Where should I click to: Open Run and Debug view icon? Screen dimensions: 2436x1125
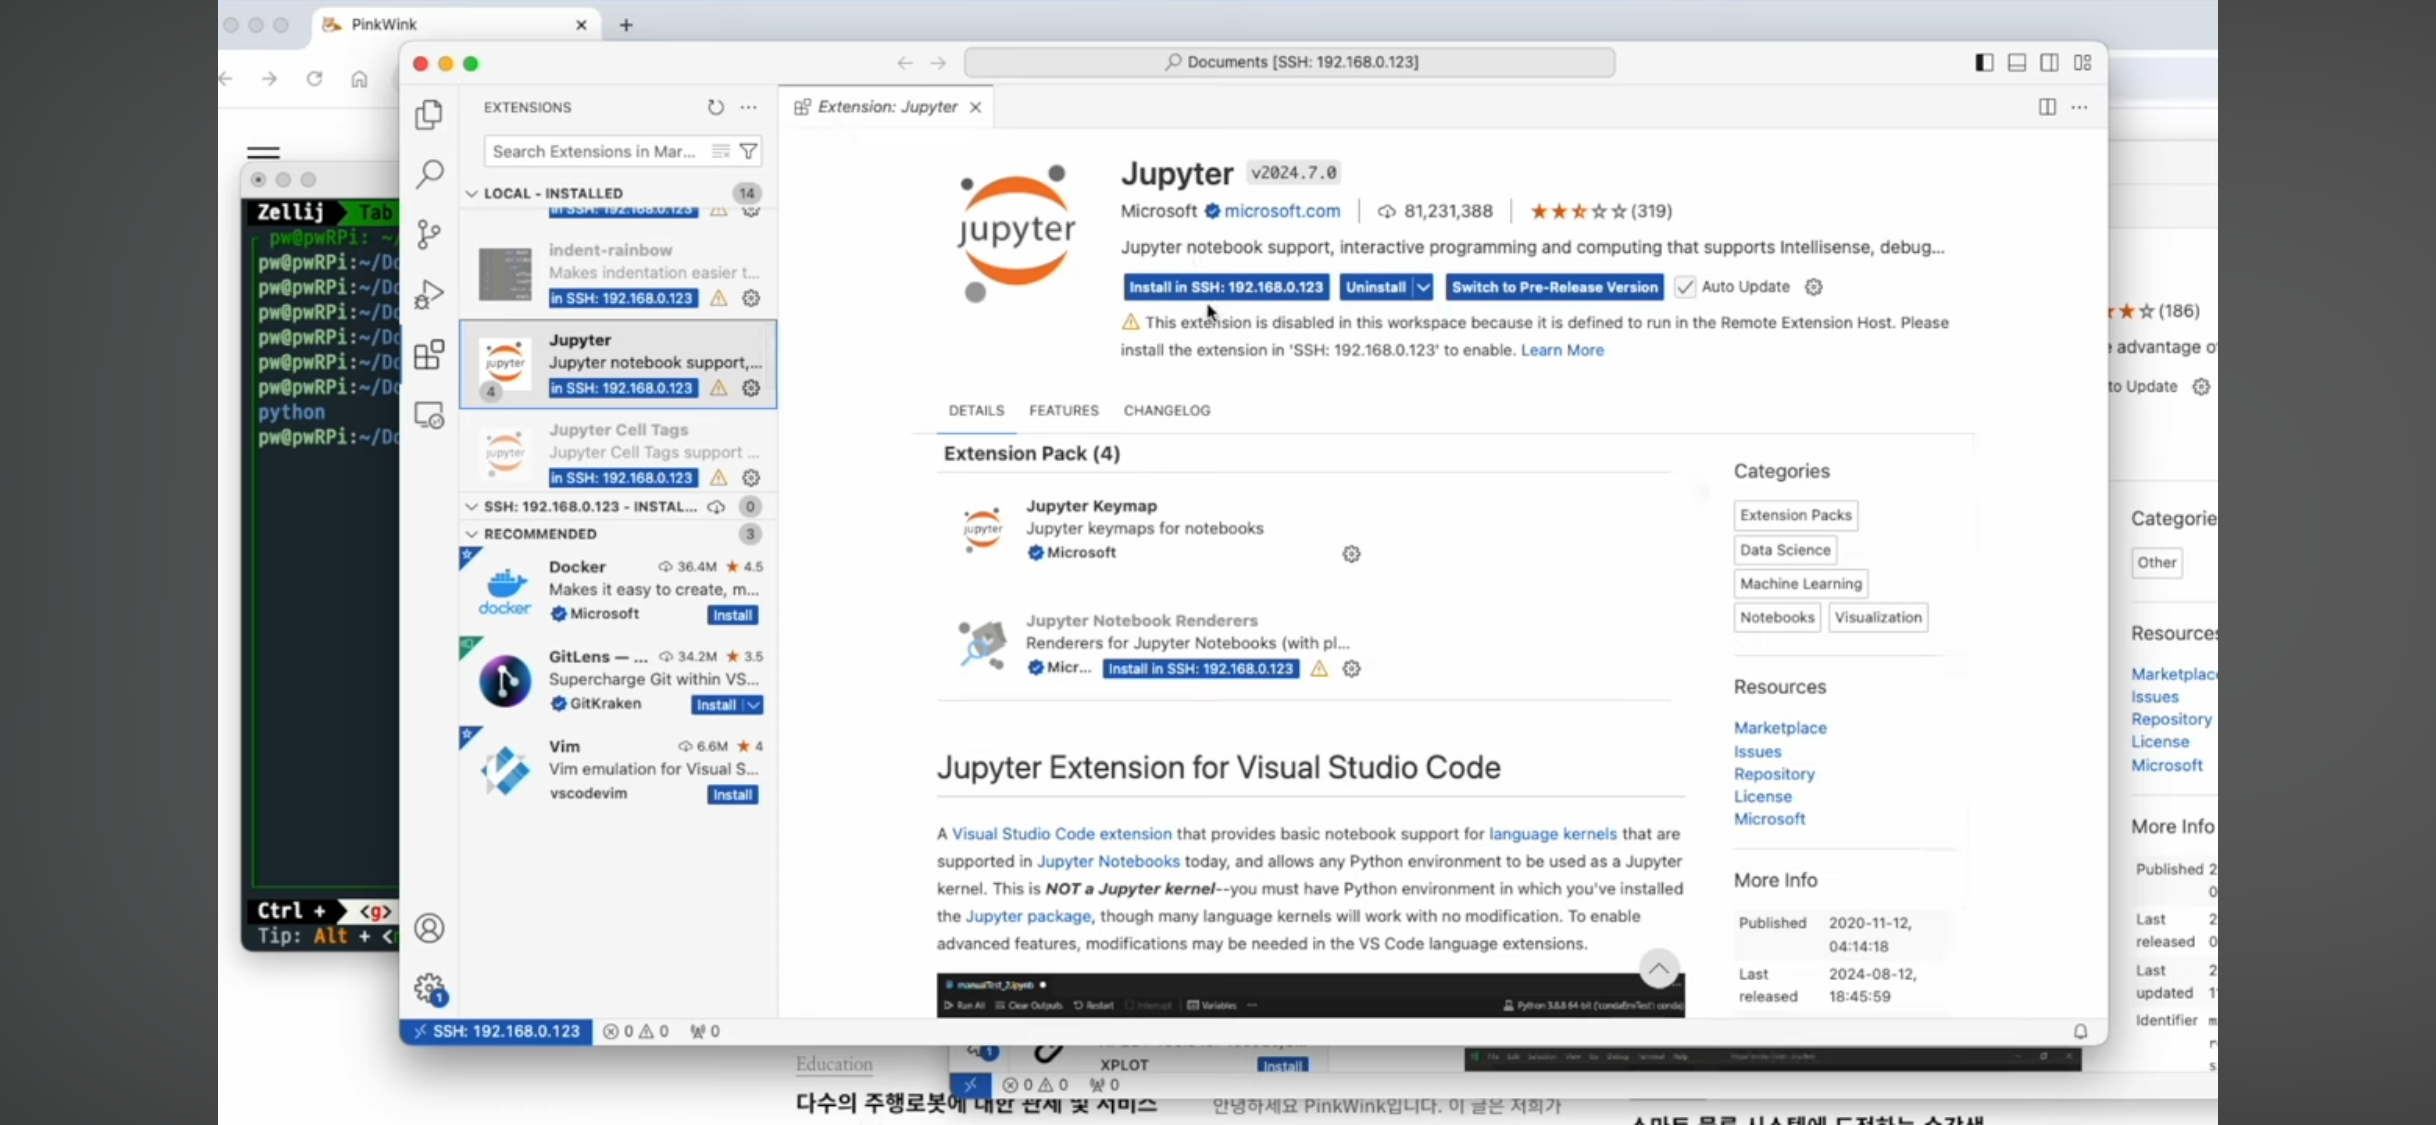(x=429, y=294)
